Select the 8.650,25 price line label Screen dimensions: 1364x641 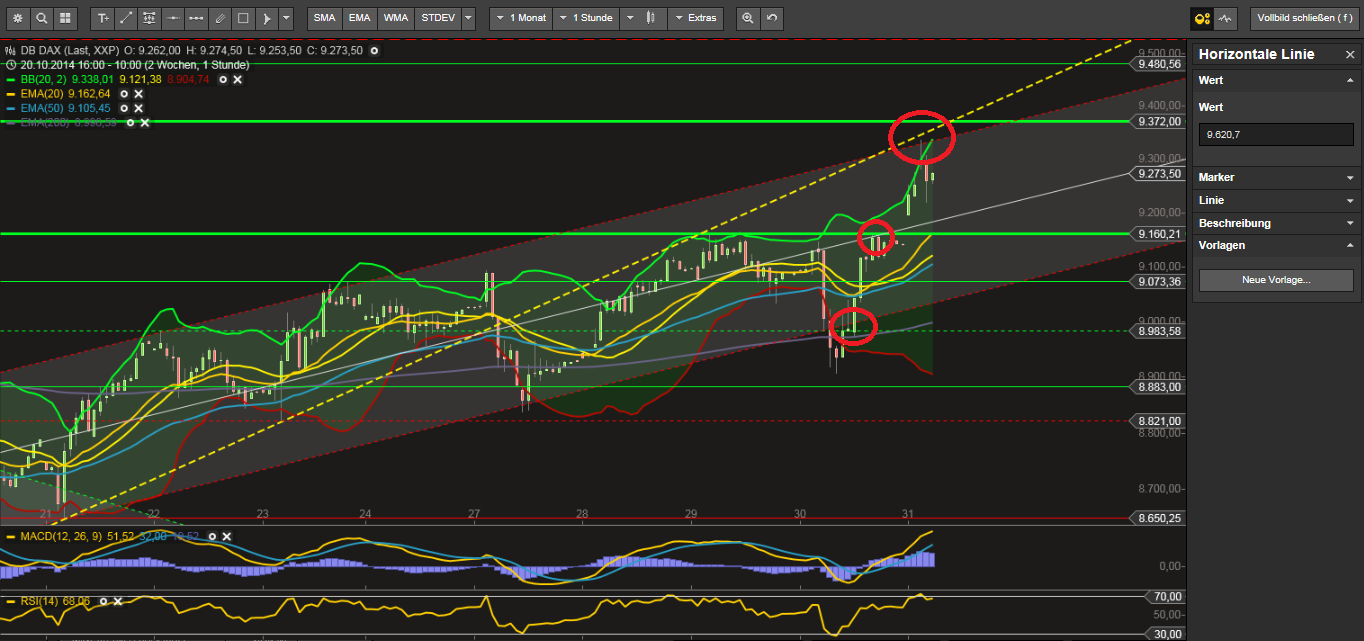(1160, 518)
